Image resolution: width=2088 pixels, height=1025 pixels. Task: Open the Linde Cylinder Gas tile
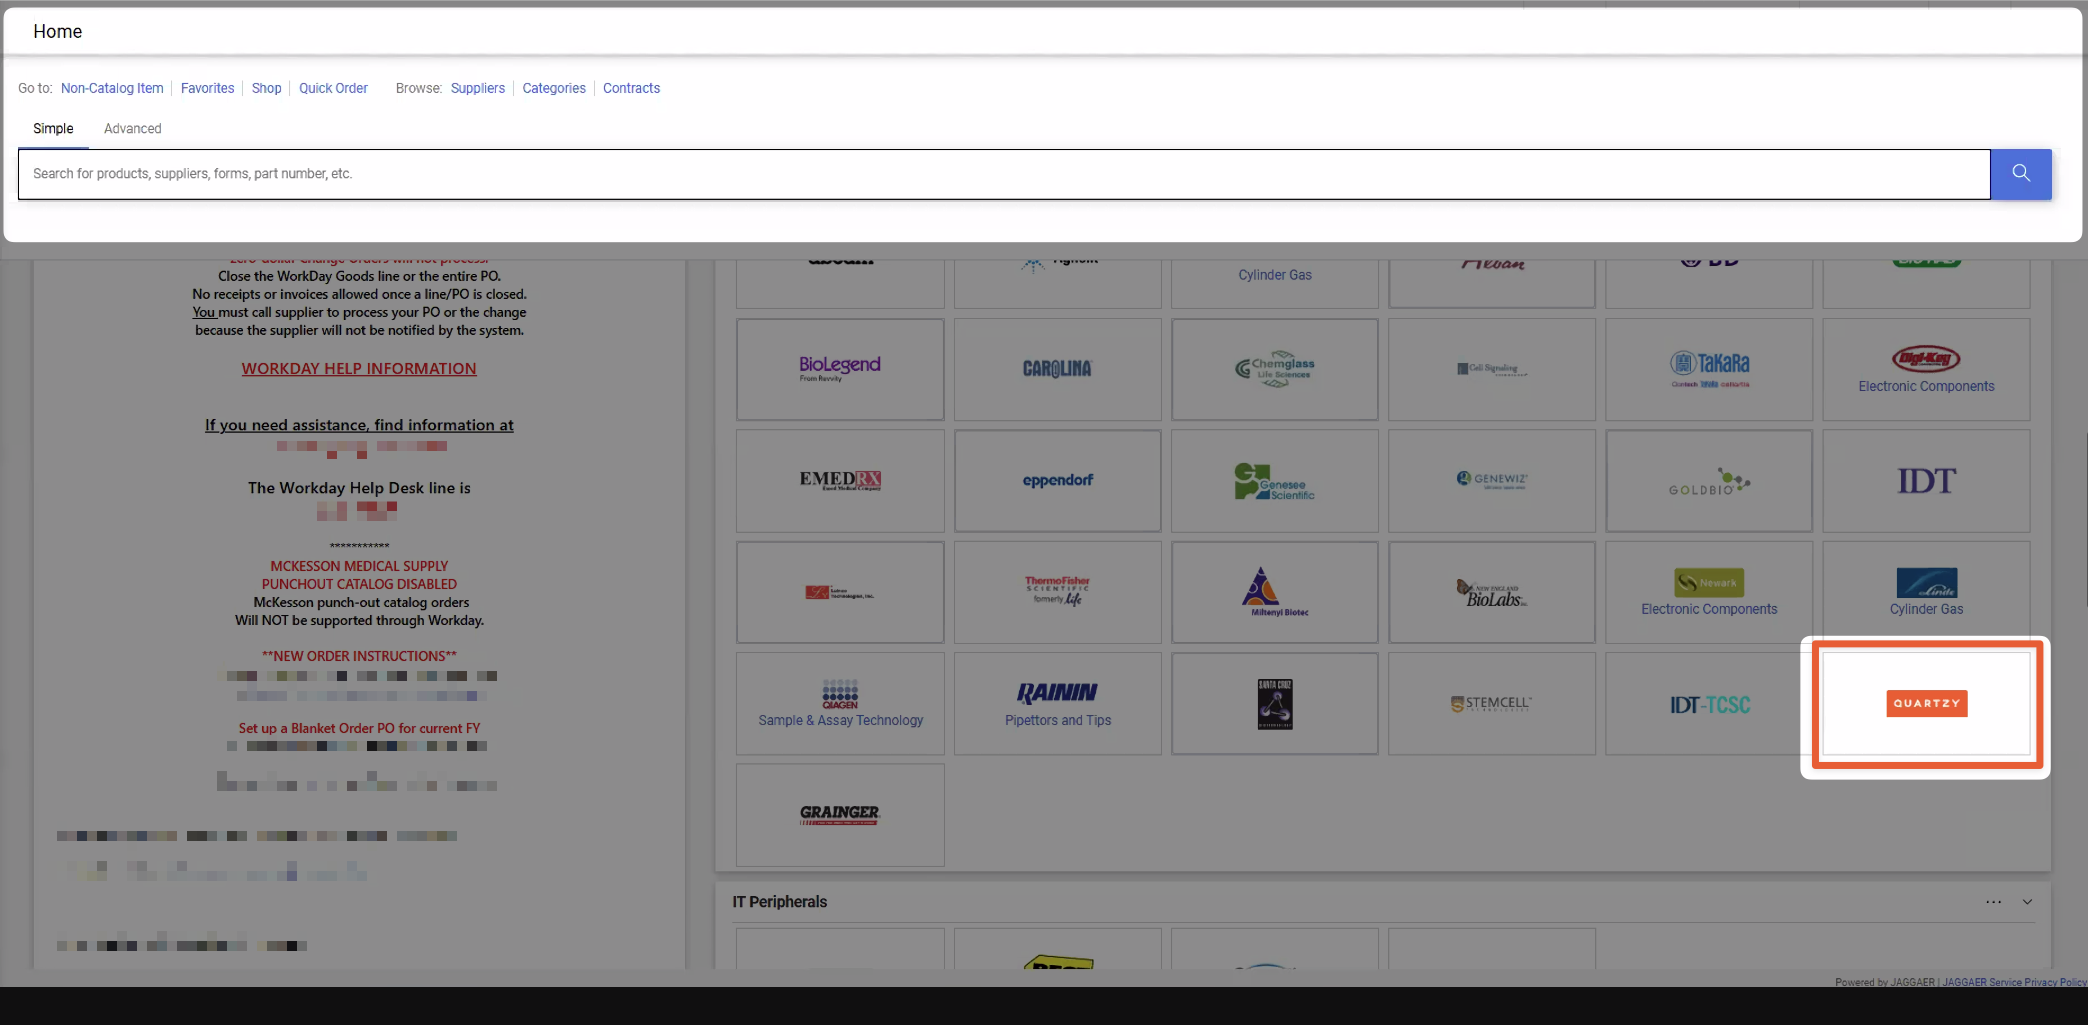point(1926,592)
